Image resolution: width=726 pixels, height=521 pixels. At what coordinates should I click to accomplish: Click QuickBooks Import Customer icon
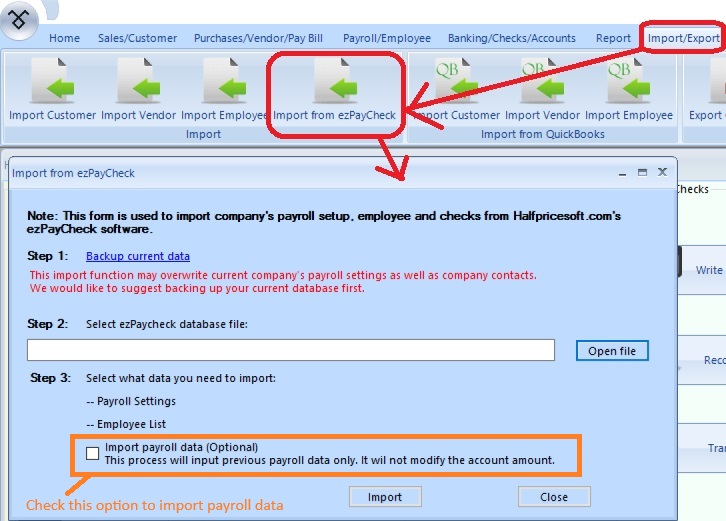point(457,82)
